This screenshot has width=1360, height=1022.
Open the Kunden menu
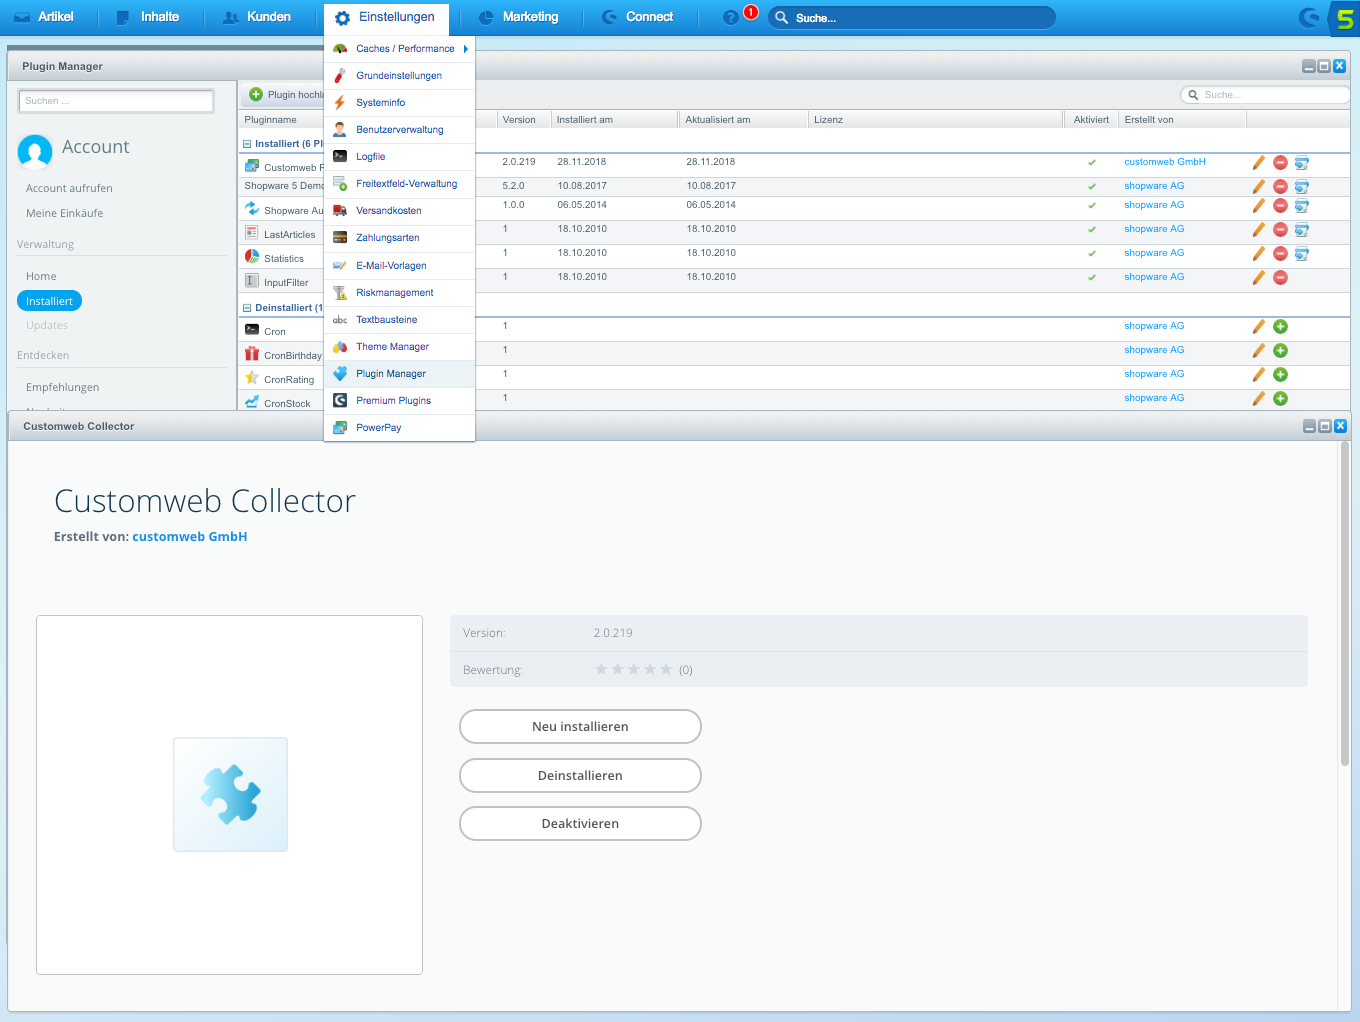[257, 17]
